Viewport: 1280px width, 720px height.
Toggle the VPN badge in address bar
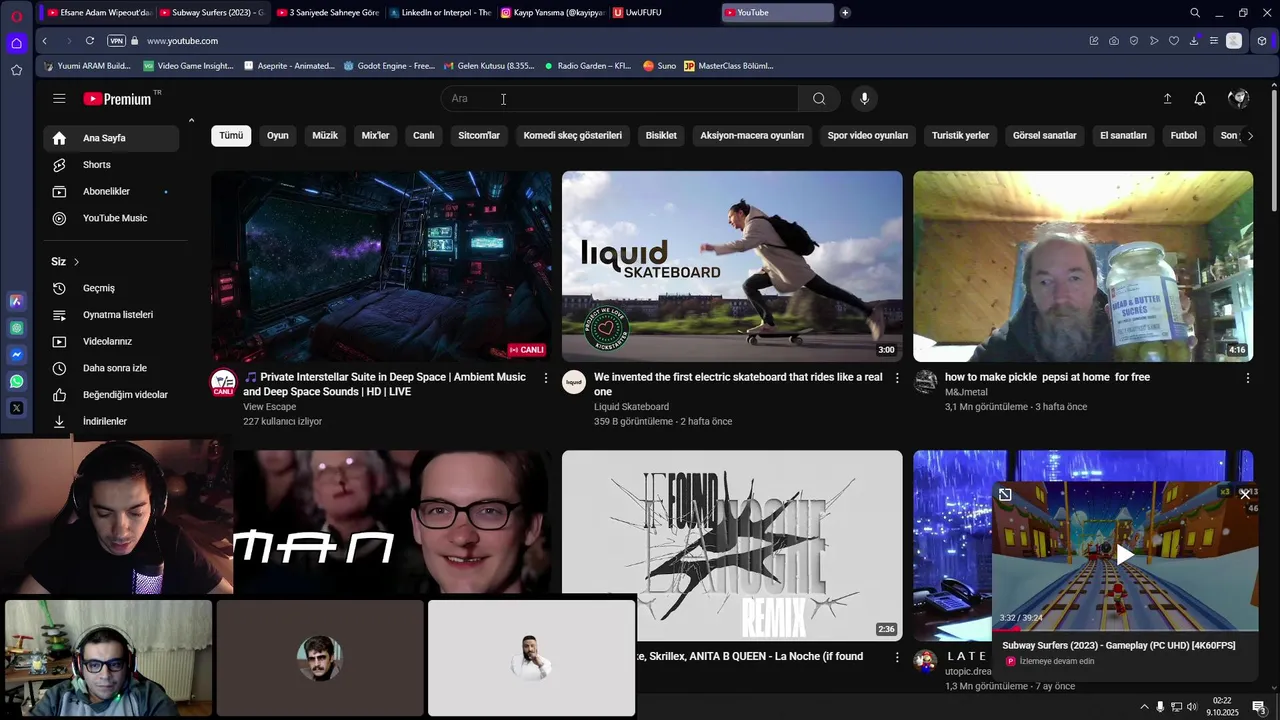click(x=116, y=41)
